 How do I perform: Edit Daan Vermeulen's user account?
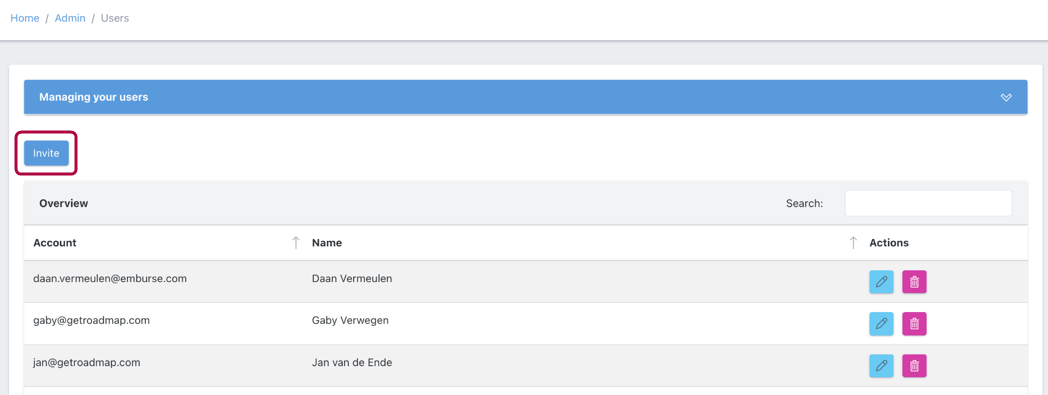881,282
